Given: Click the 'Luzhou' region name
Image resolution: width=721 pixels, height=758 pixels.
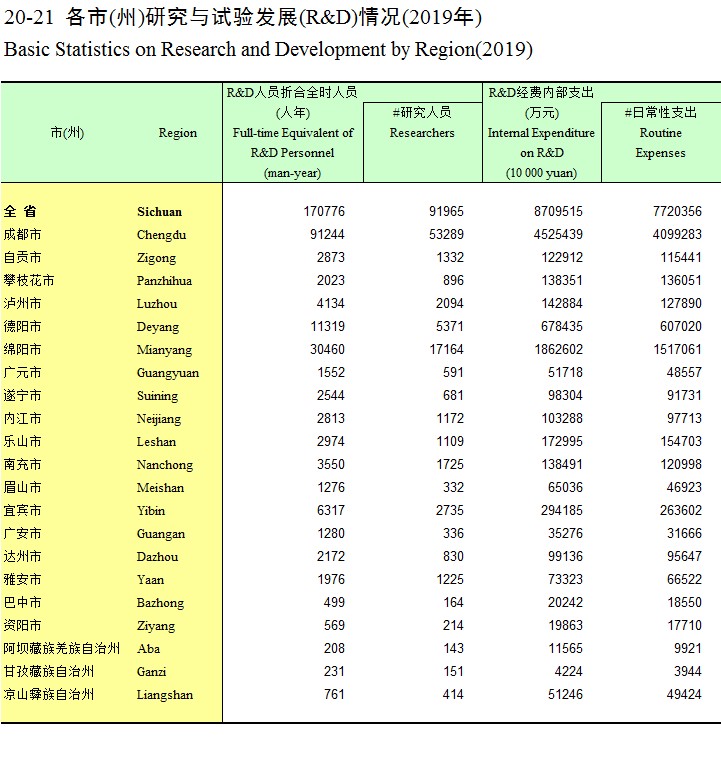Looking at the screenshot, I should [157, 304].
